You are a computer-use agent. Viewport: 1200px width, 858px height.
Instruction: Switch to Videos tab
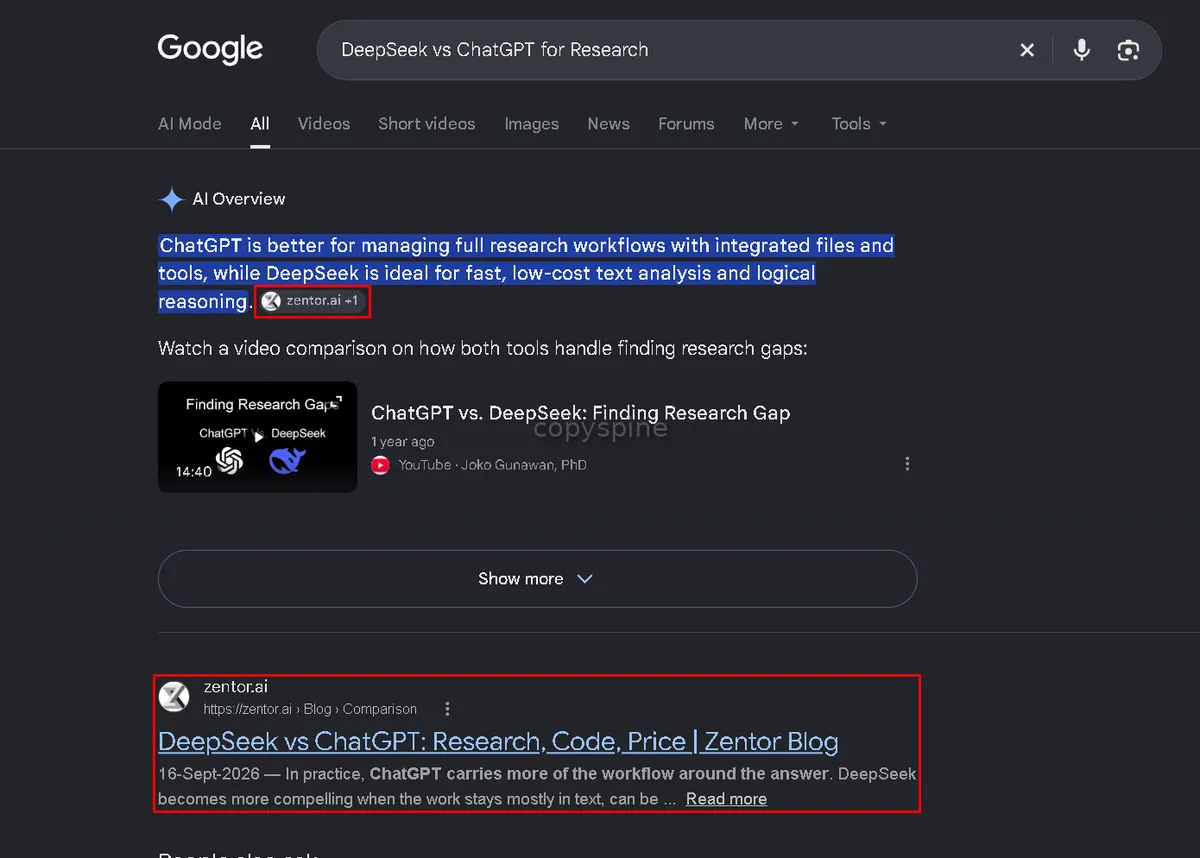pyautogui.click(x=324, y=124)
